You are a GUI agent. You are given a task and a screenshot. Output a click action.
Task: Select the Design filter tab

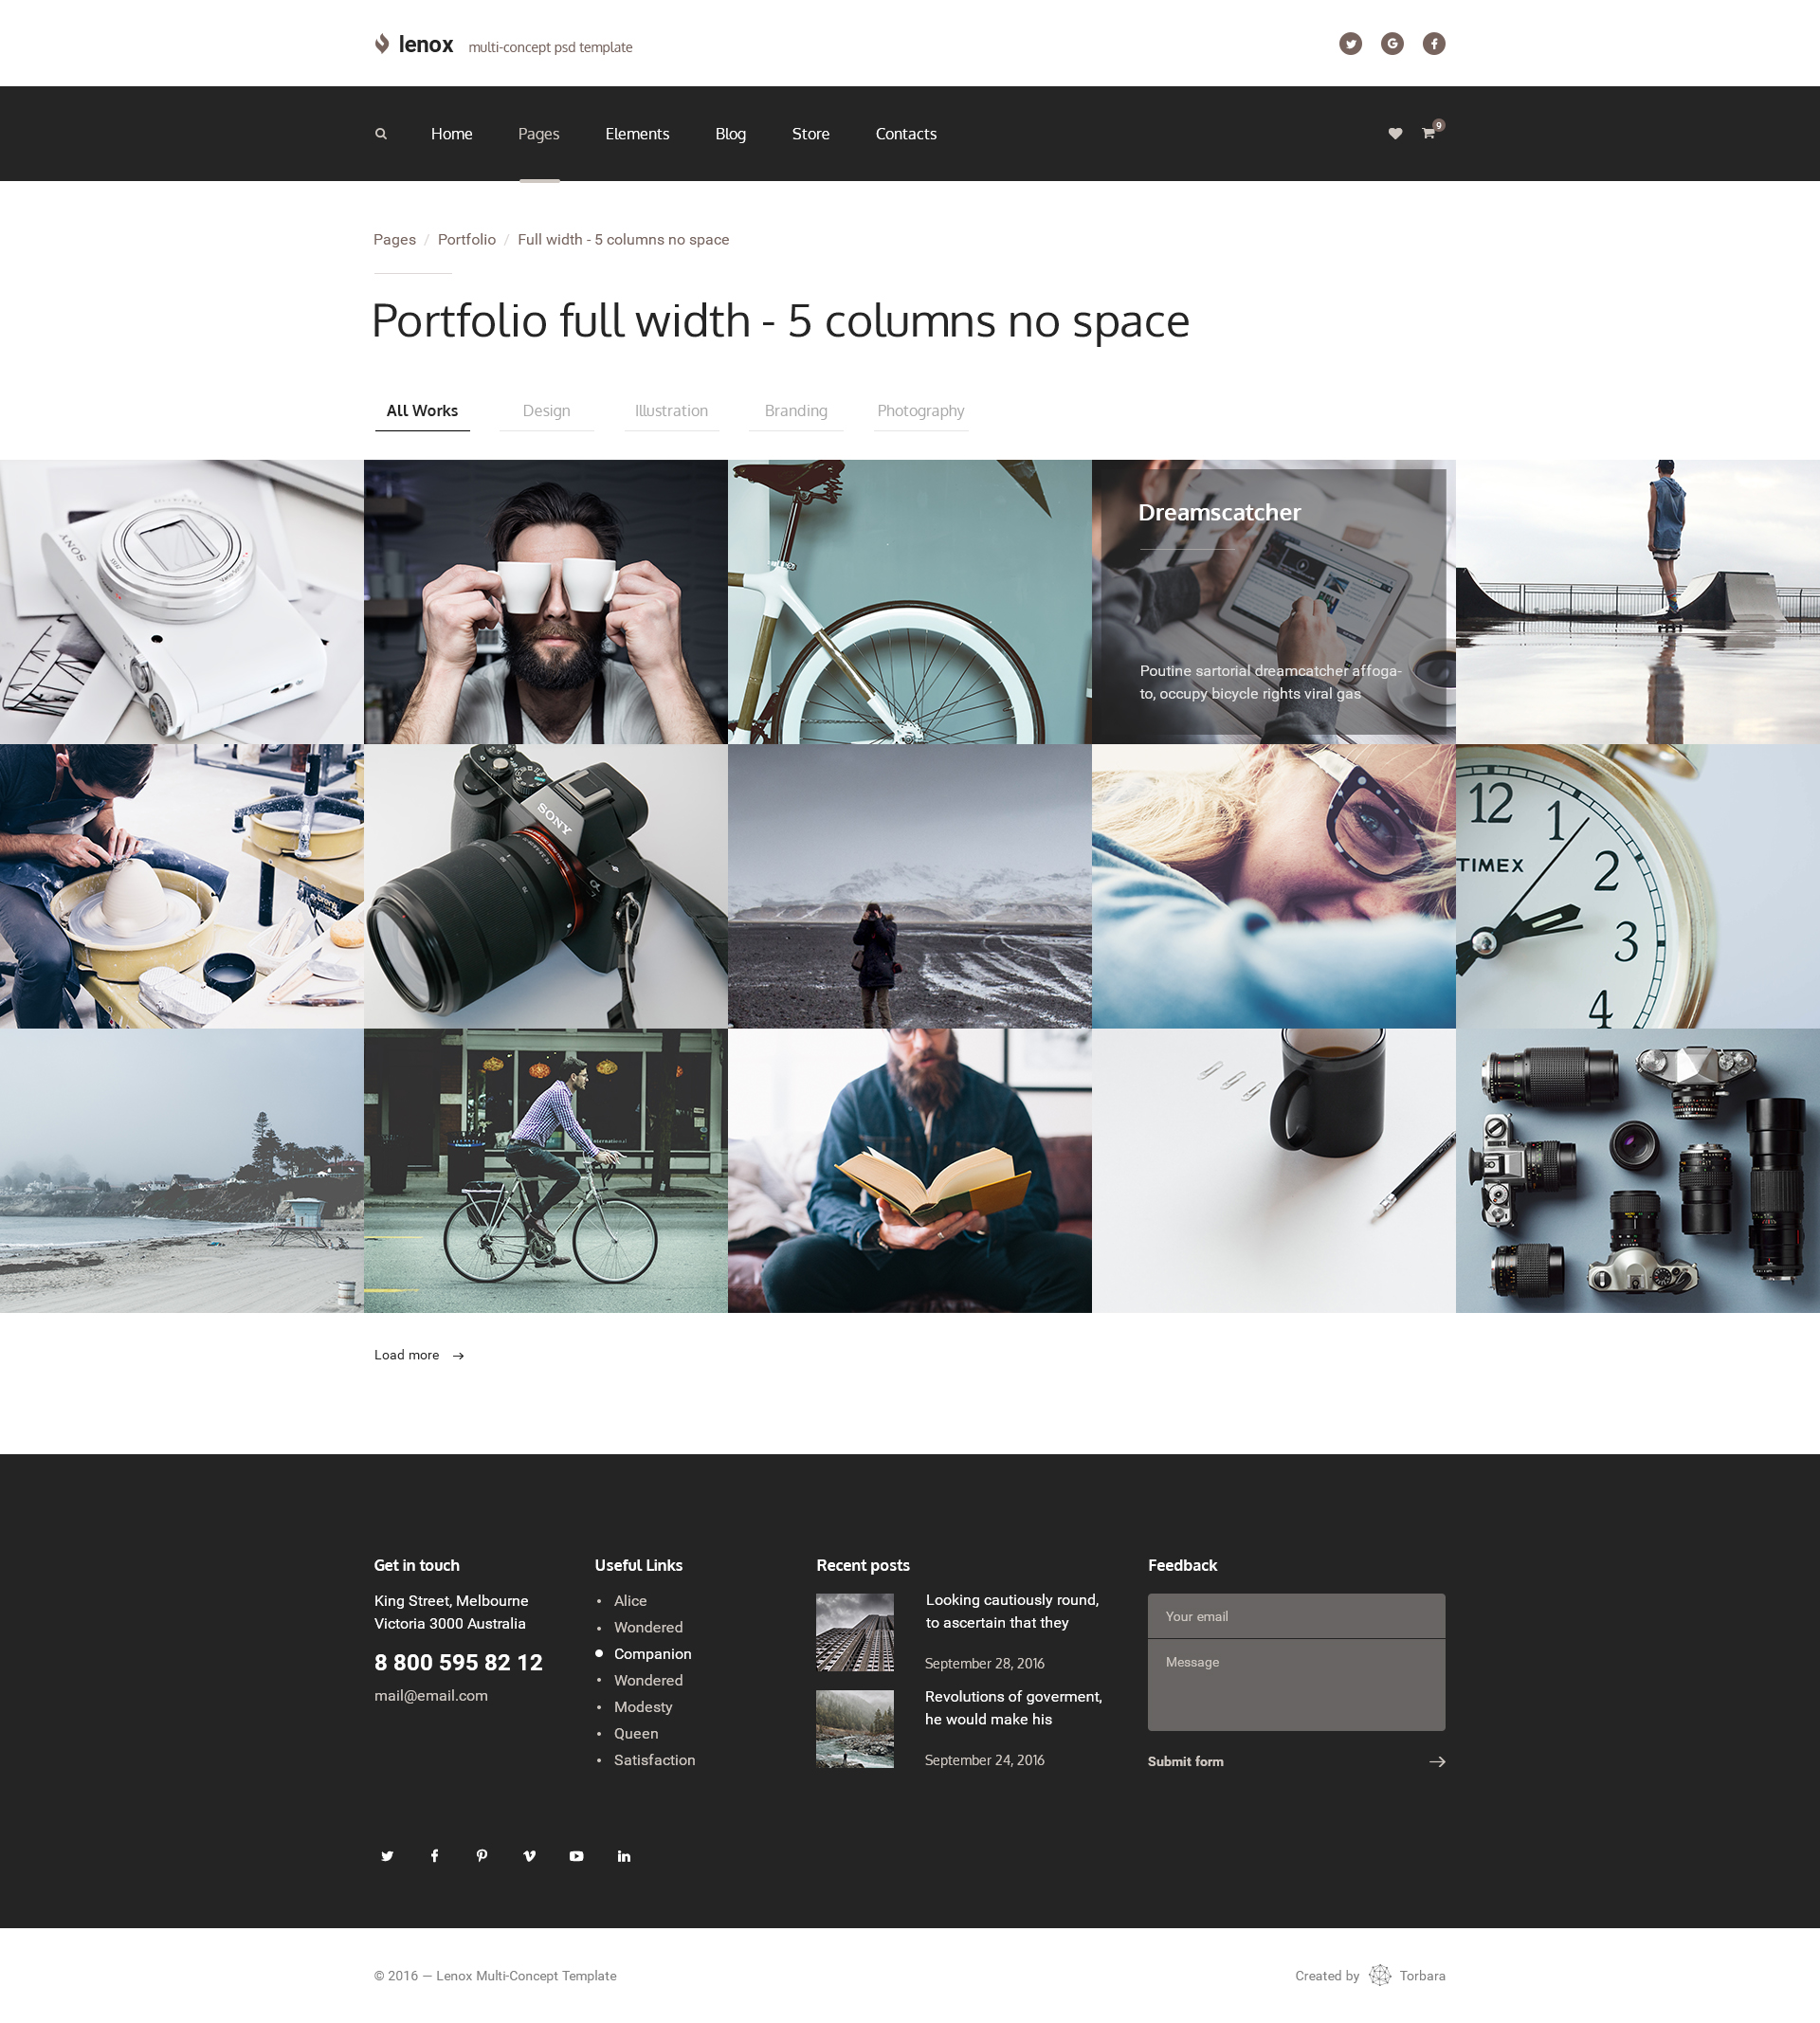(546, 411)
